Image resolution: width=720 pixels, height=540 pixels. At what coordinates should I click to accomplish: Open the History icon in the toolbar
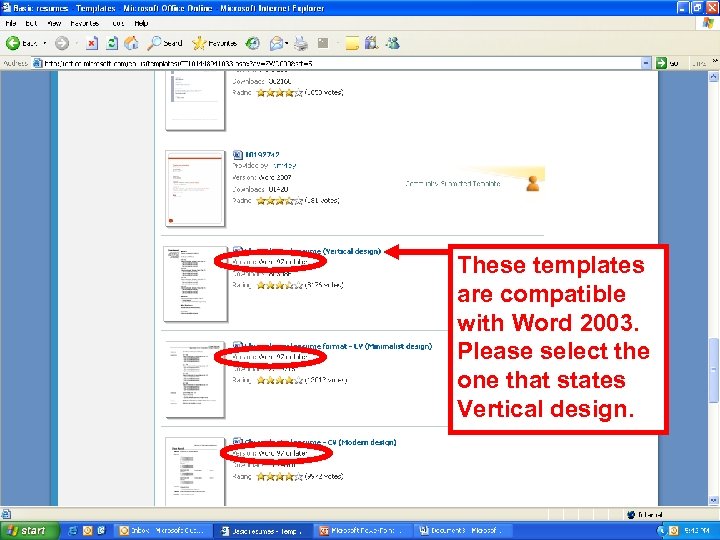coord(252,43)
